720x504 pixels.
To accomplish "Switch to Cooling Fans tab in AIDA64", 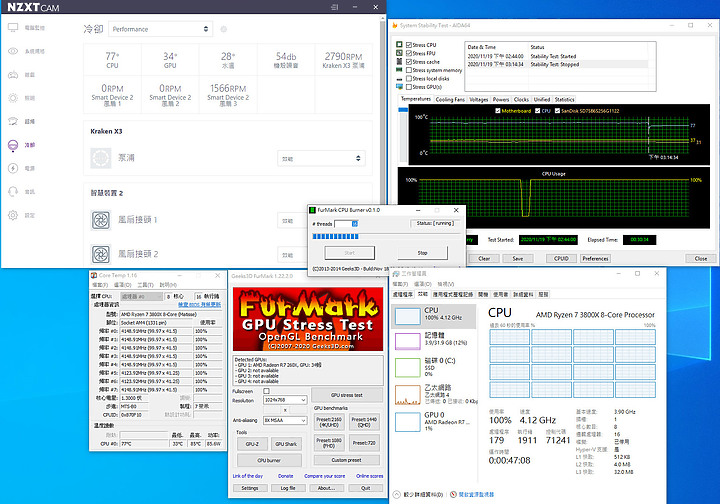I will [x=450, y=100].
